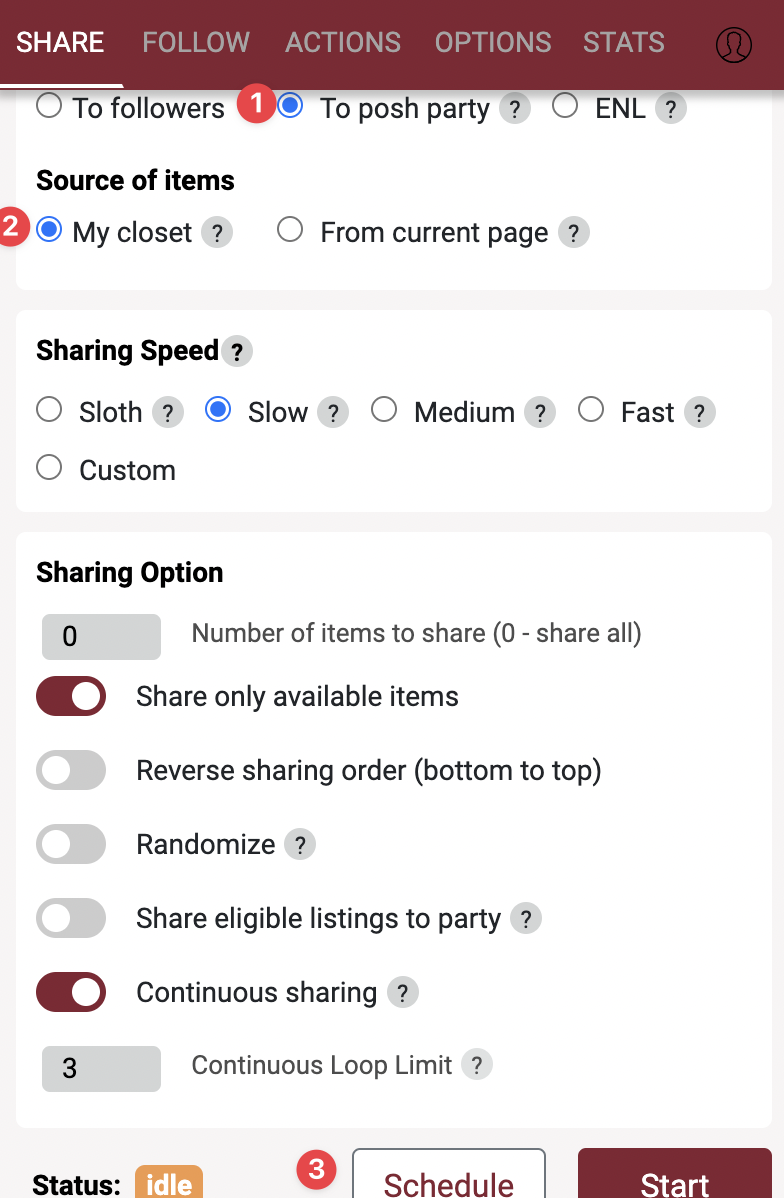Click the Number of items to share field
This screenshot has width=784, height=1198.
coord(101,637)
